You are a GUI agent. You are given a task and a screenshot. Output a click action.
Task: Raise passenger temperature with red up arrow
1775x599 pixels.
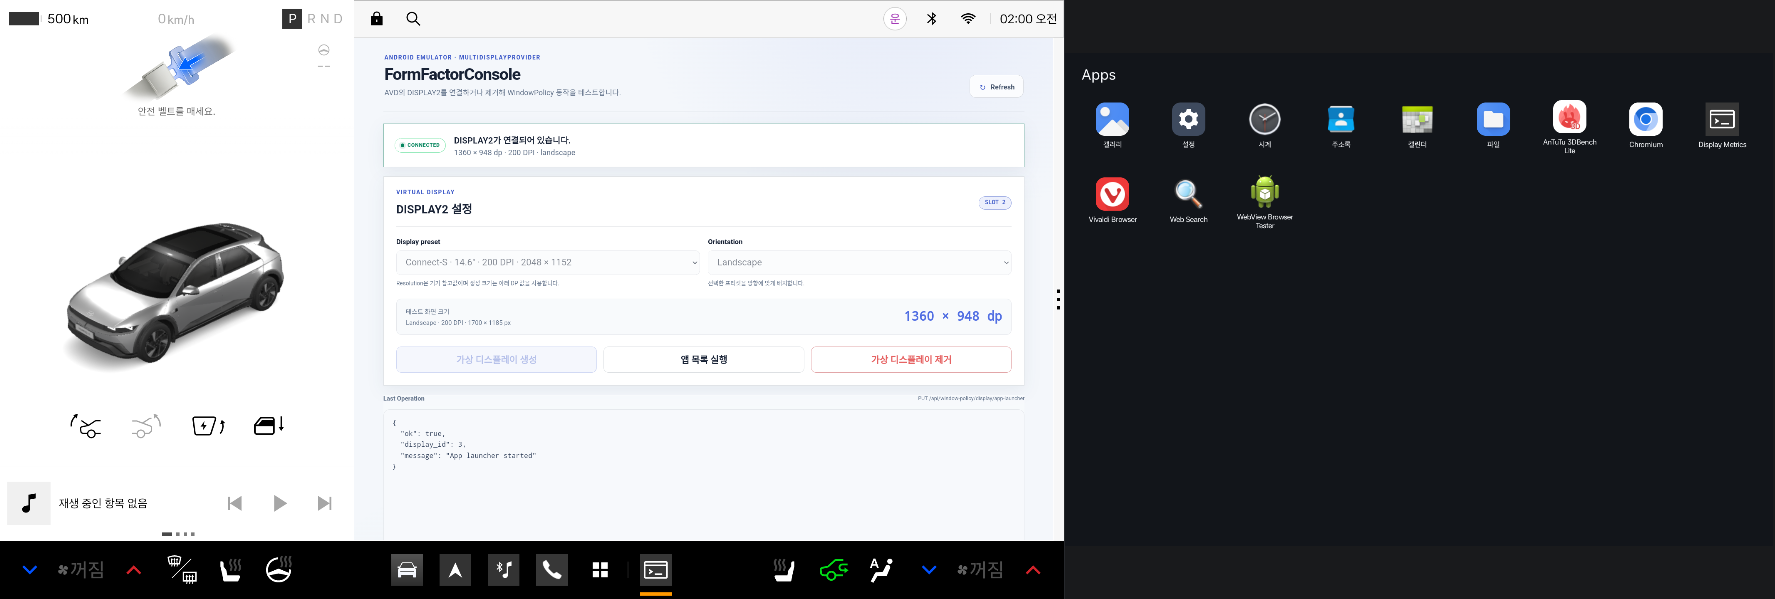(1033, 570)
